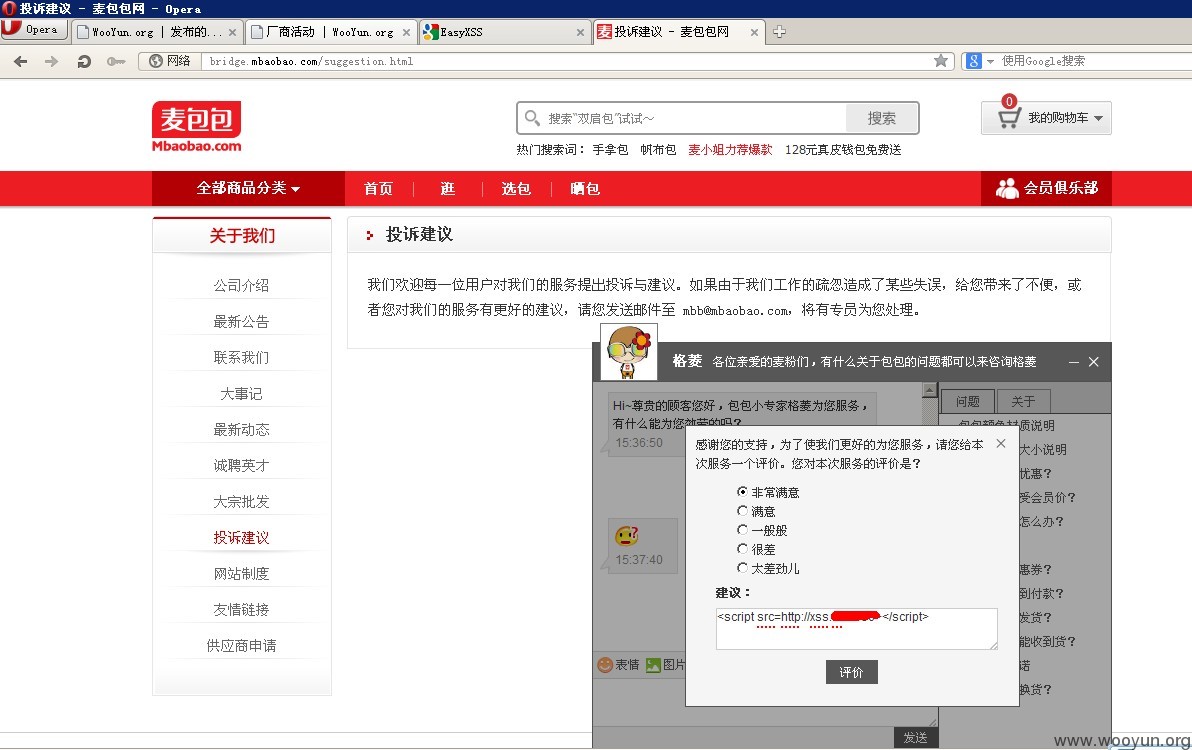Screen dimensions: 1192x750
Task: Switch to the 问题 tab in chat
Action: (968, 401)
